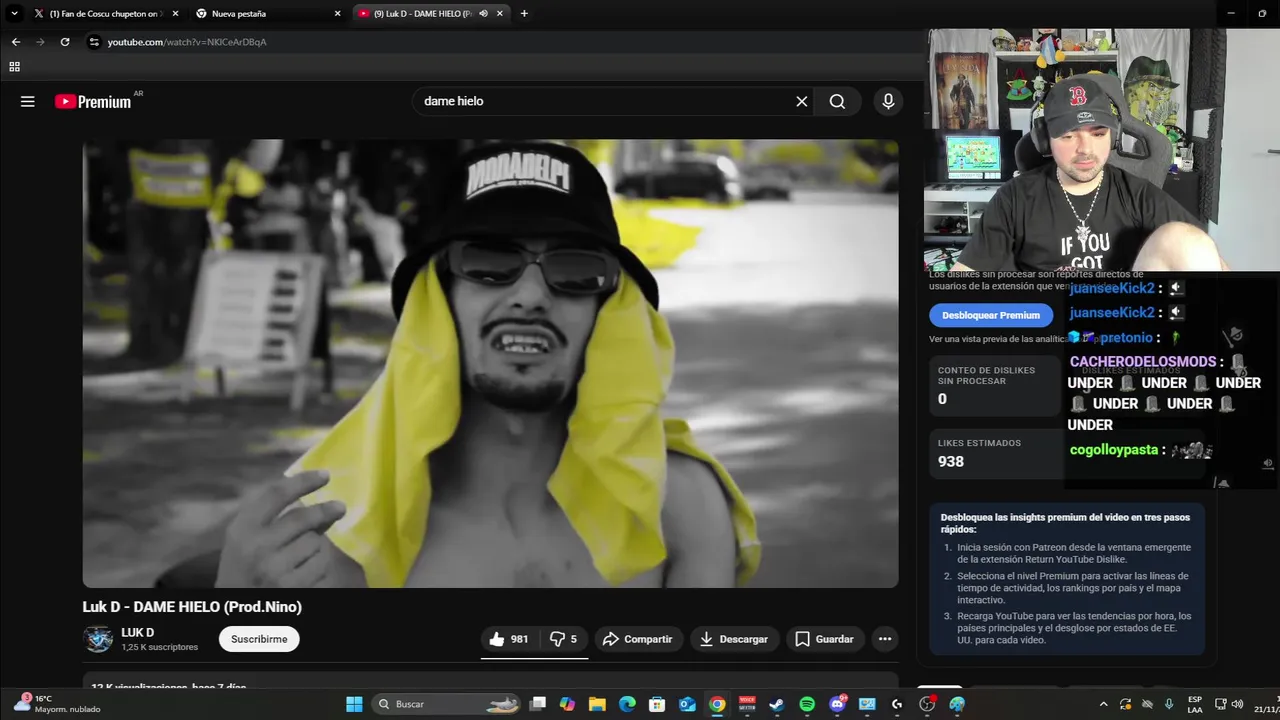Screen dimensions: 1280x720
Task: Go back with browser back arrow
Action: (x=15, y=42)
